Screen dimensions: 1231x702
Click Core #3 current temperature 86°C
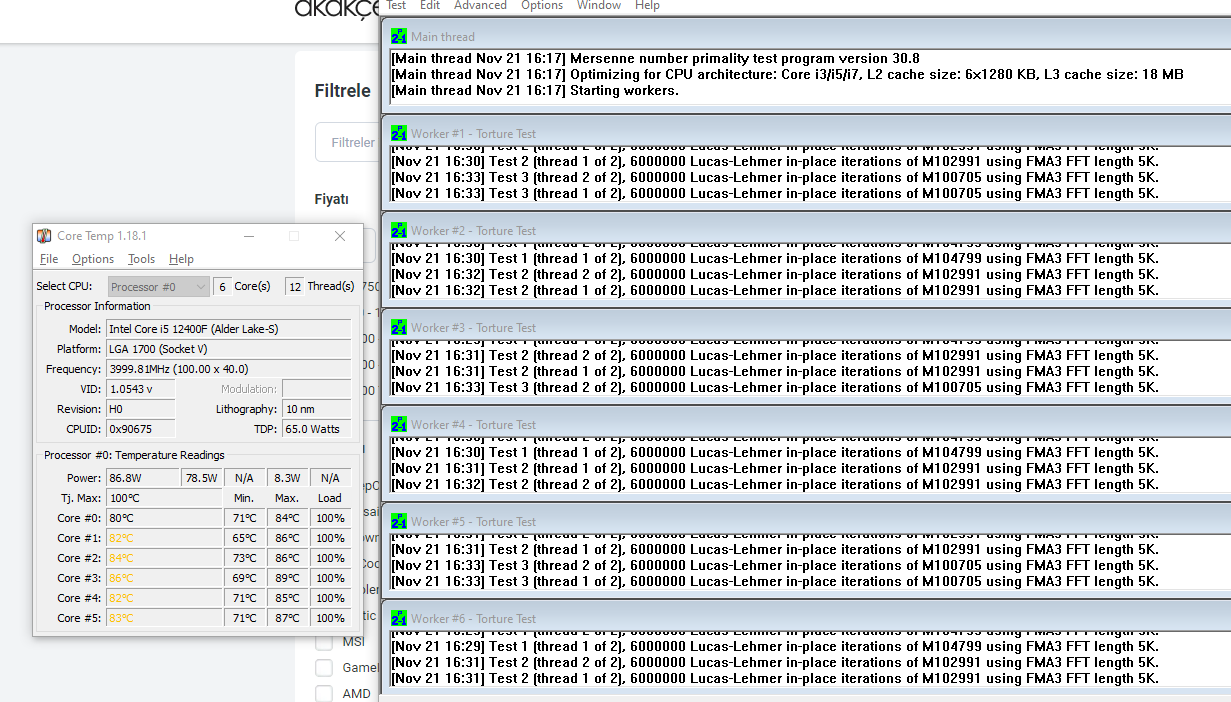click(x=164, y=578)
